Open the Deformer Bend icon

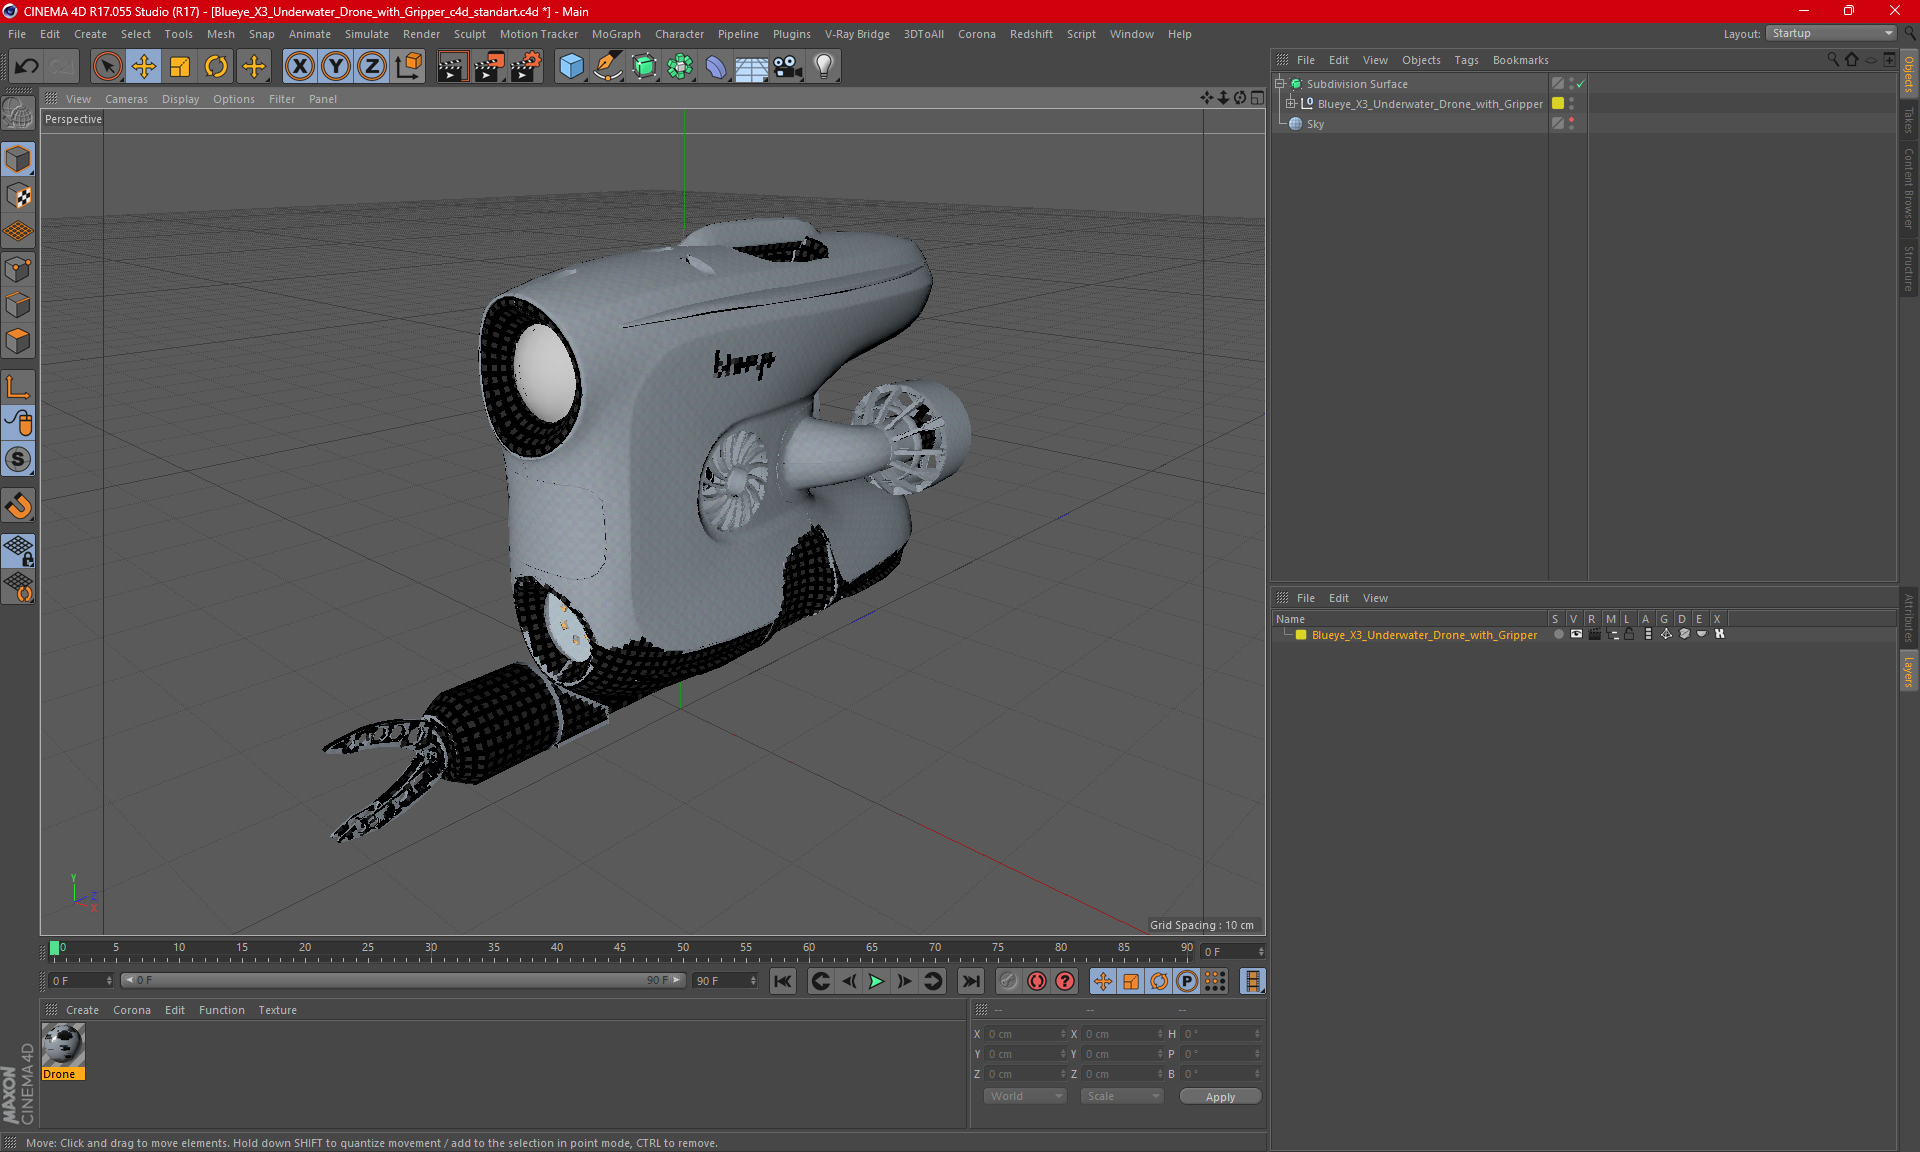point(716,67)
